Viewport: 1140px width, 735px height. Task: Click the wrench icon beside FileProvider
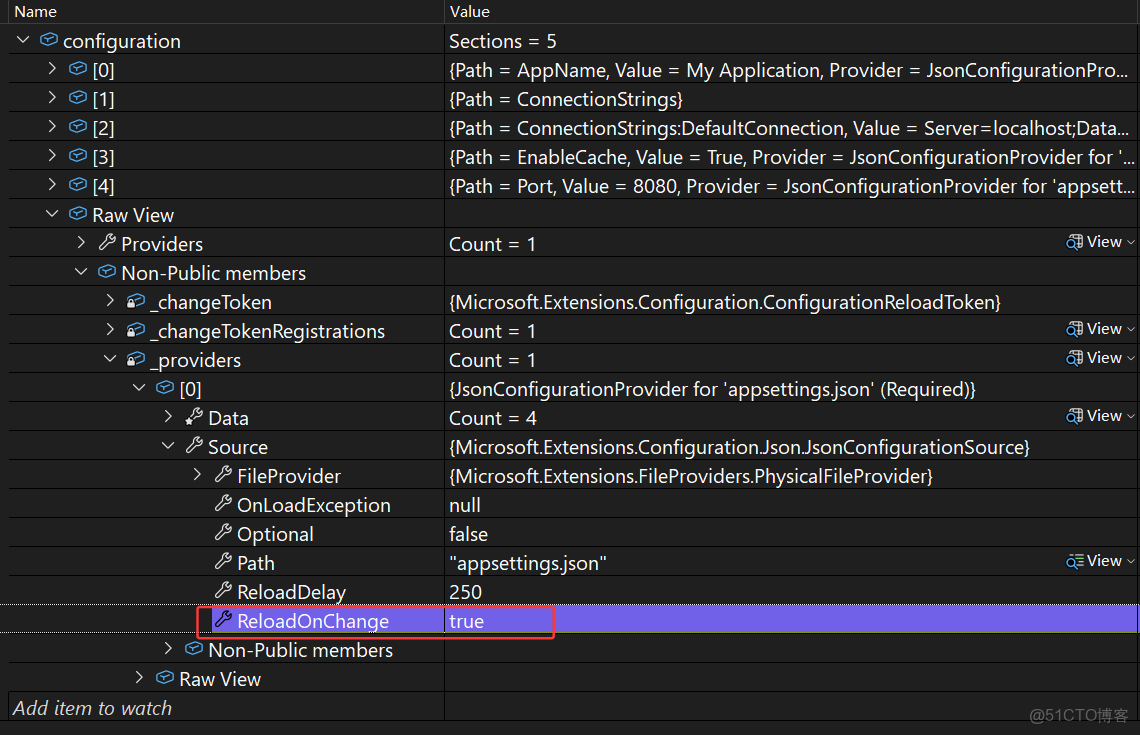[223, 476]
